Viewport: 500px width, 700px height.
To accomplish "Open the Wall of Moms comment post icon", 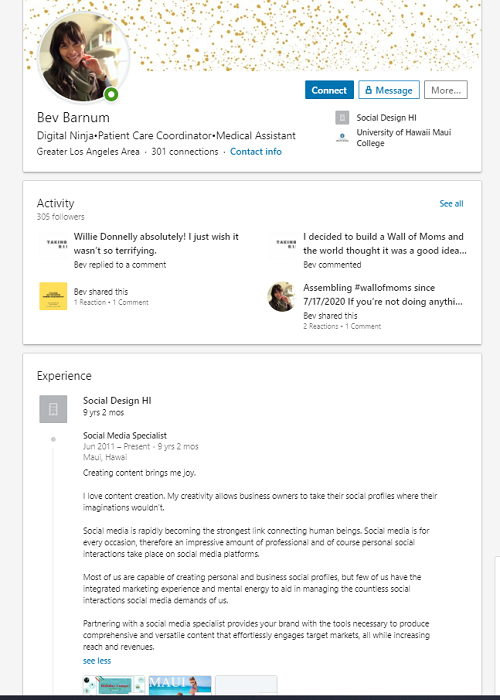I will point(283,244).
